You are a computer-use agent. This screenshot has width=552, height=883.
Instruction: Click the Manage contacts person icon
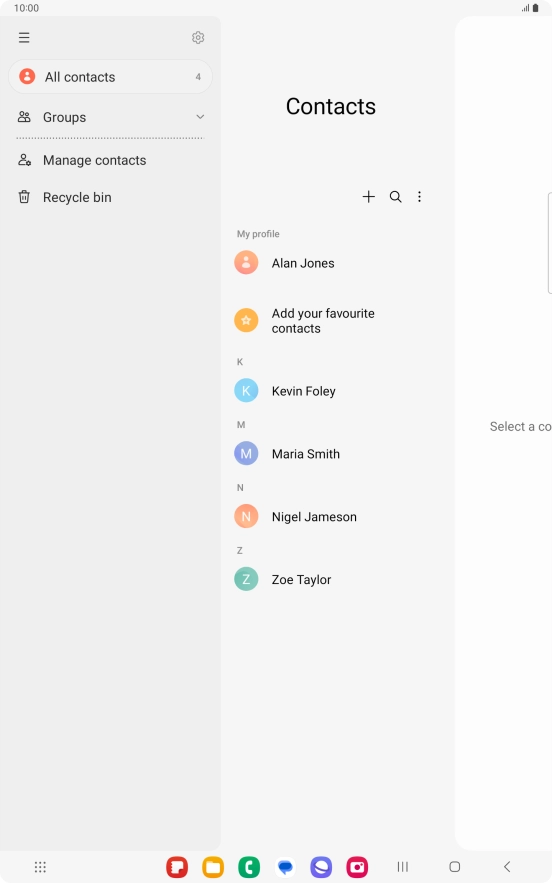tap(24, 160)
